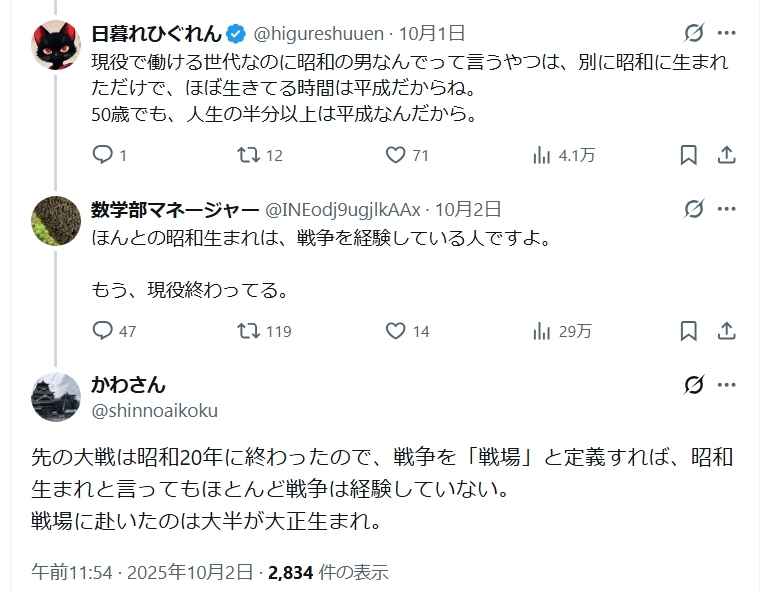
Task: Like the post with 71 likes
Action: (x=396, y=155)
